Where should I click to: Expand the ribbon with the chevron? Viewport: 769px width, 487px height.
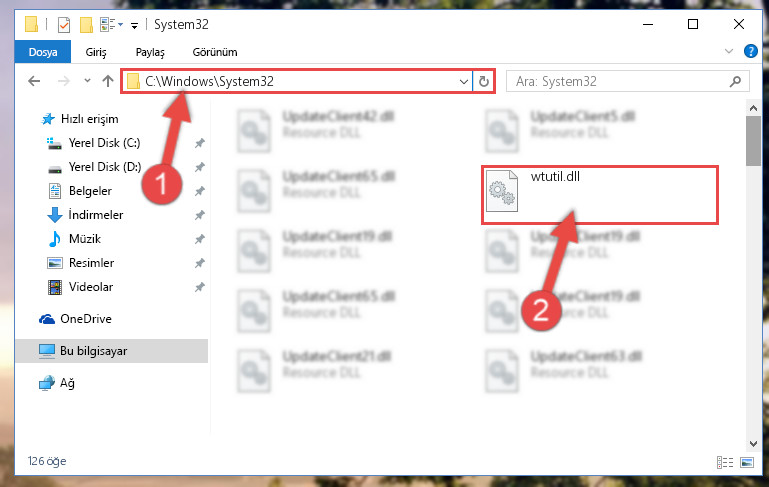729,51
